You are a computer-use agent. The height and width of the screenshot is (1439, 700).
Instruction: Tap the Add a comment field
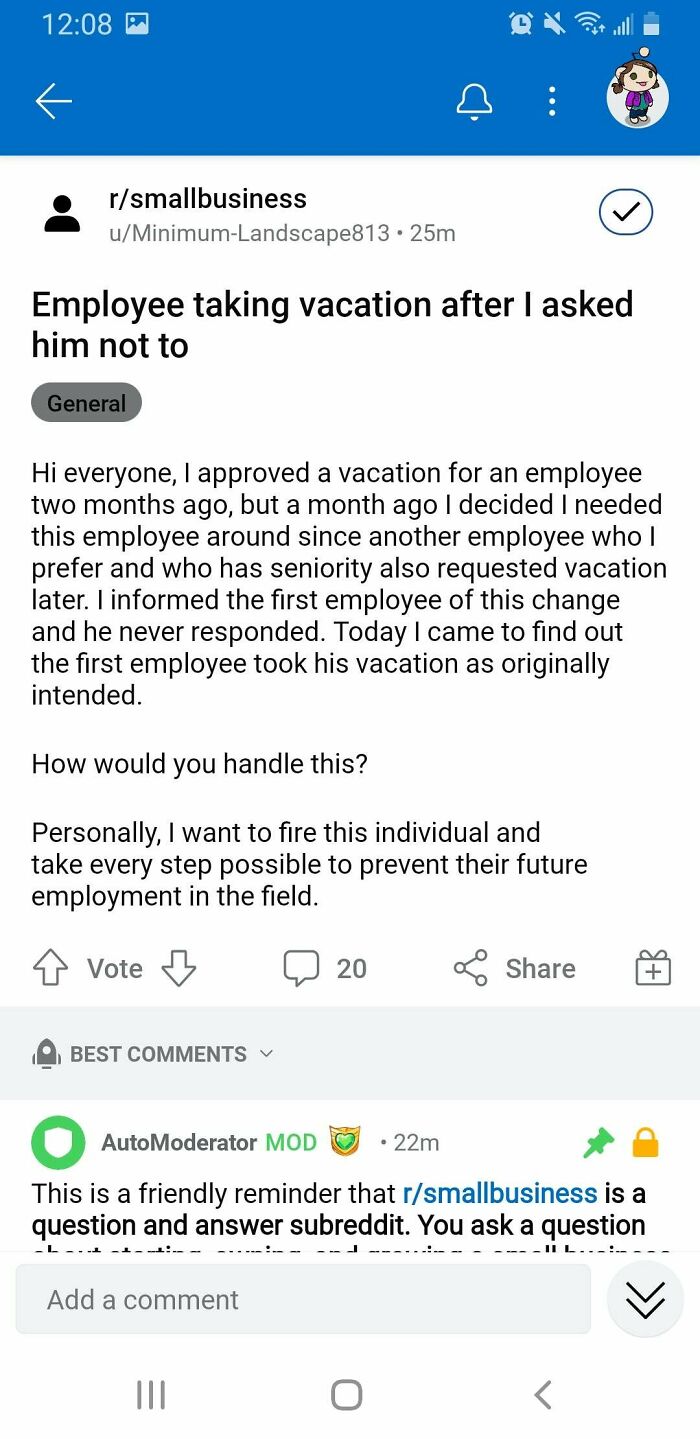300,1300
